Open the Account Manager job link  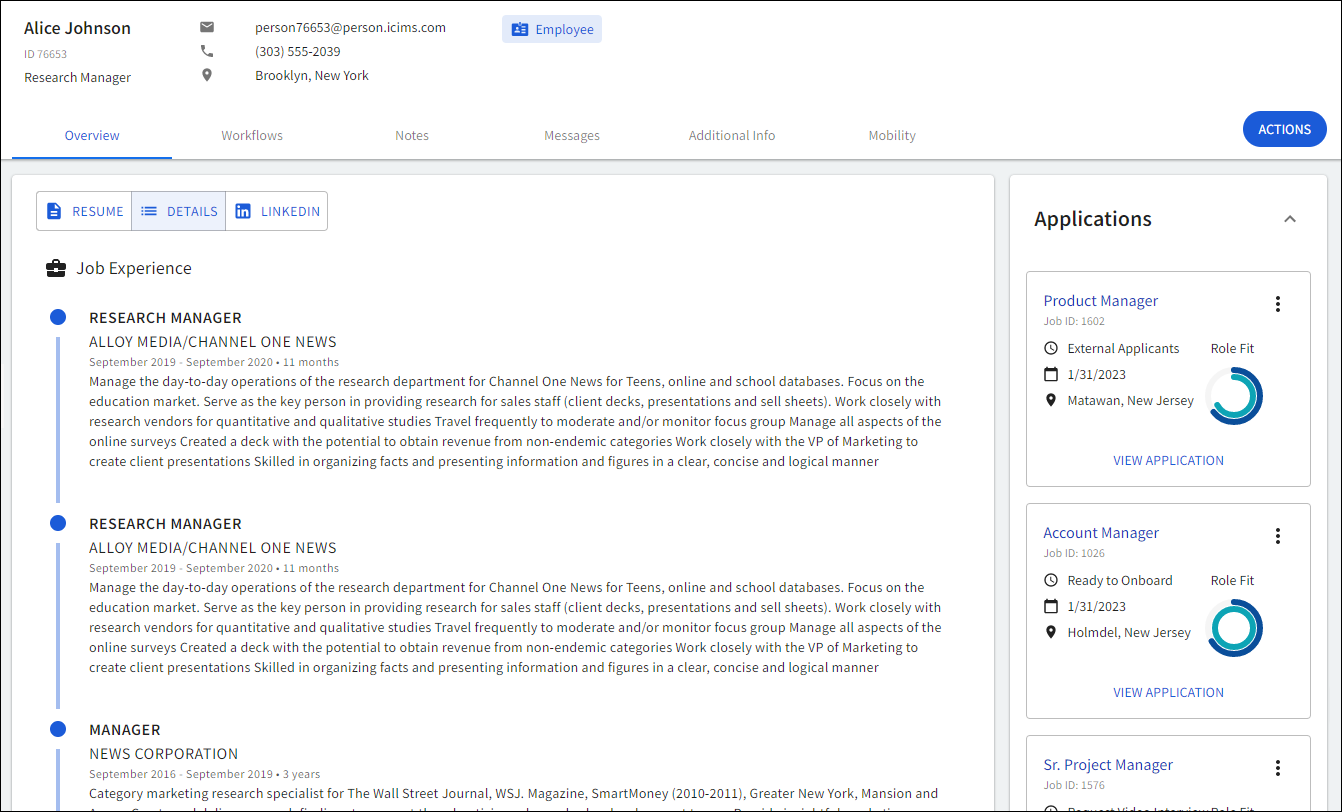tap(1101, 533)
